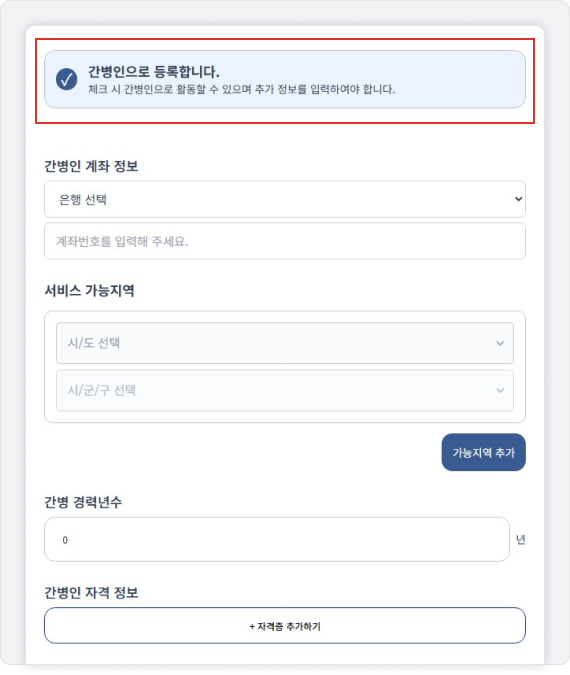The width and height of the screenshot is (570, 675).
Task: Click the 간병인으로 등록합니다 heading text
Action: 154,71
